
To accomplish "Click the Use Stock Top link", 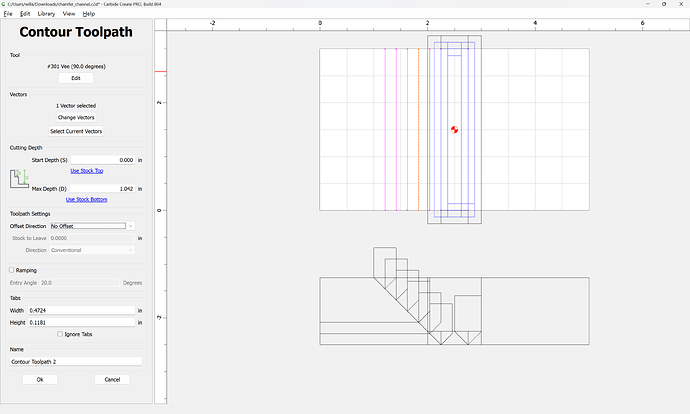I will [x=86, y=171].
